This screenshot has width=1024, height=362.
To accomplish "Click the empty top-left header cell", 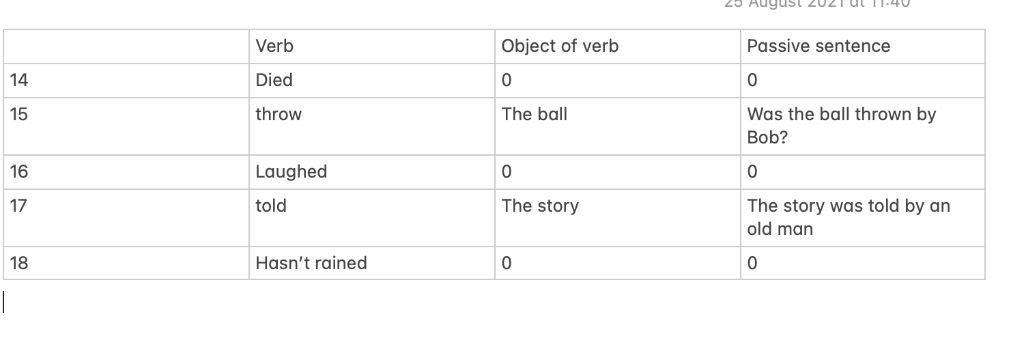I will click(x=126, y=46).
